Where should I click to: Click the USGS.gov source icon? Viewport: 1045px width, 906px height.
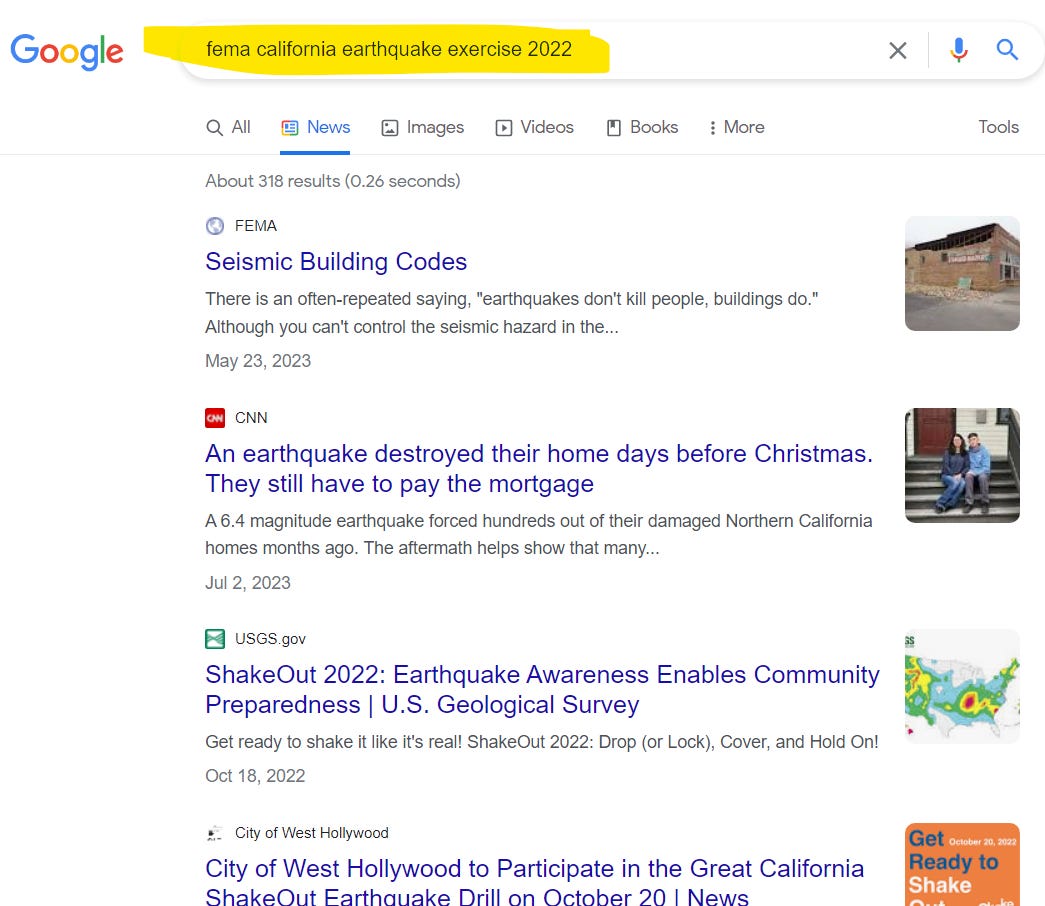(x=215, y=639)
